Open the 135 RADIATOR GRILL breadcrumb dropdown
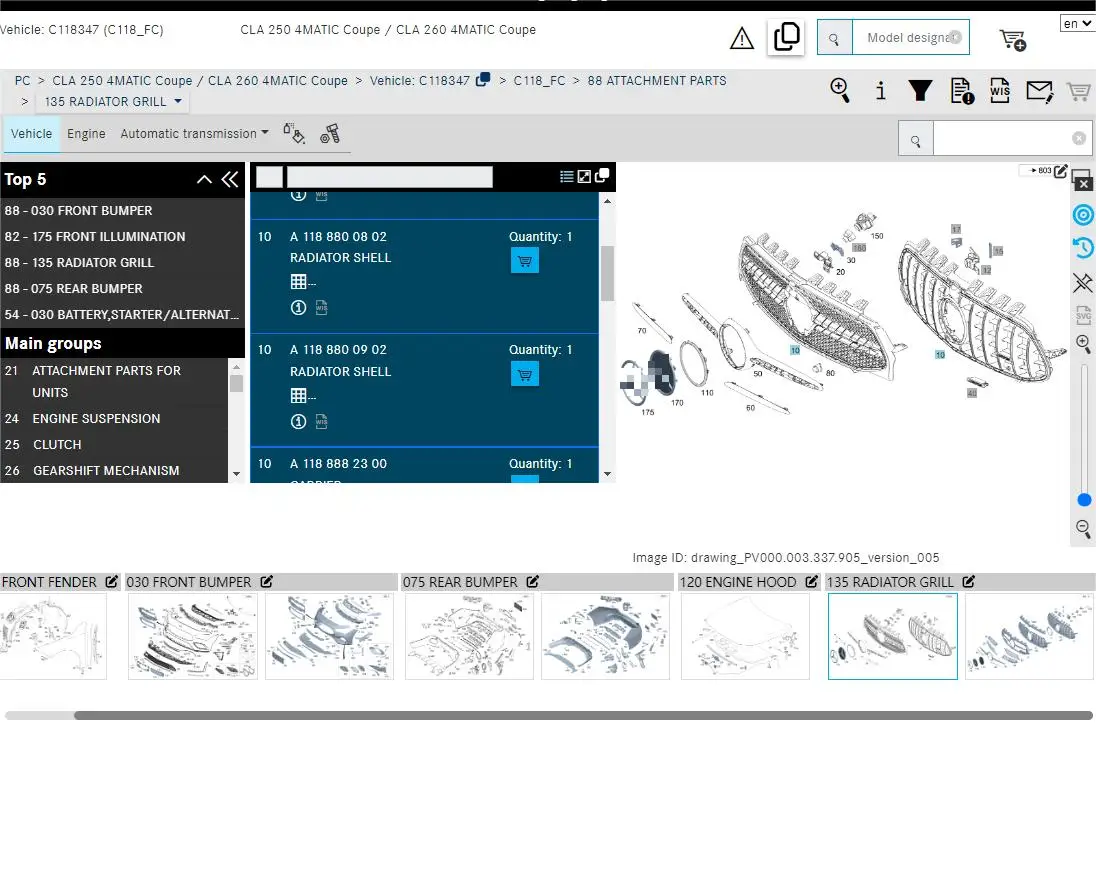The width and height of the screenshot is (1096, 875). [x=113, y=101]
